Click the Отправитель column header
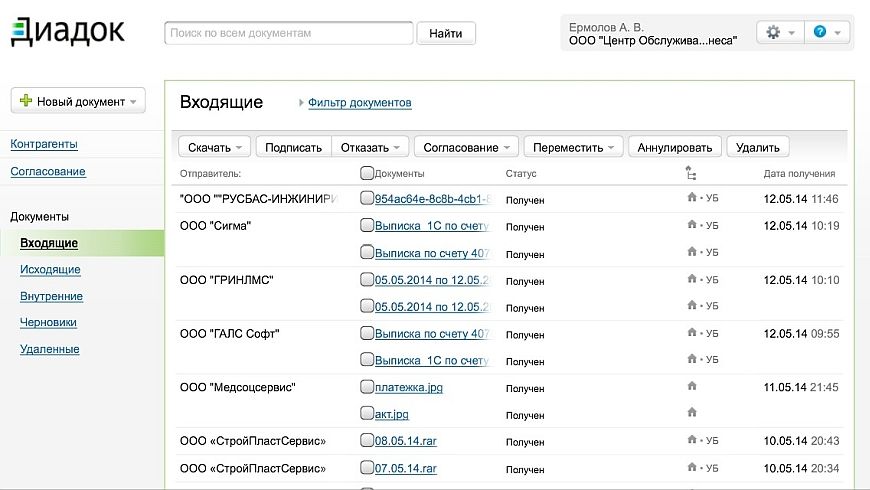 [210, 174]
